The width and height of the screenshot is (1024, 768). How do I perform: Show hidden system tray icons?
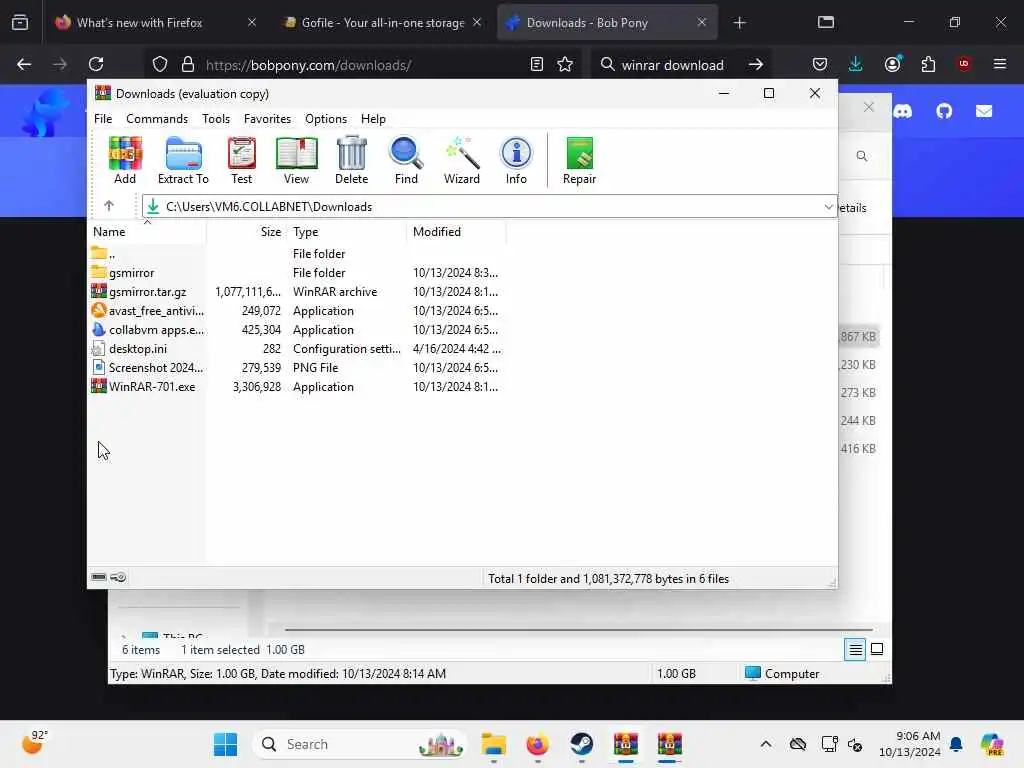(766, 744)
